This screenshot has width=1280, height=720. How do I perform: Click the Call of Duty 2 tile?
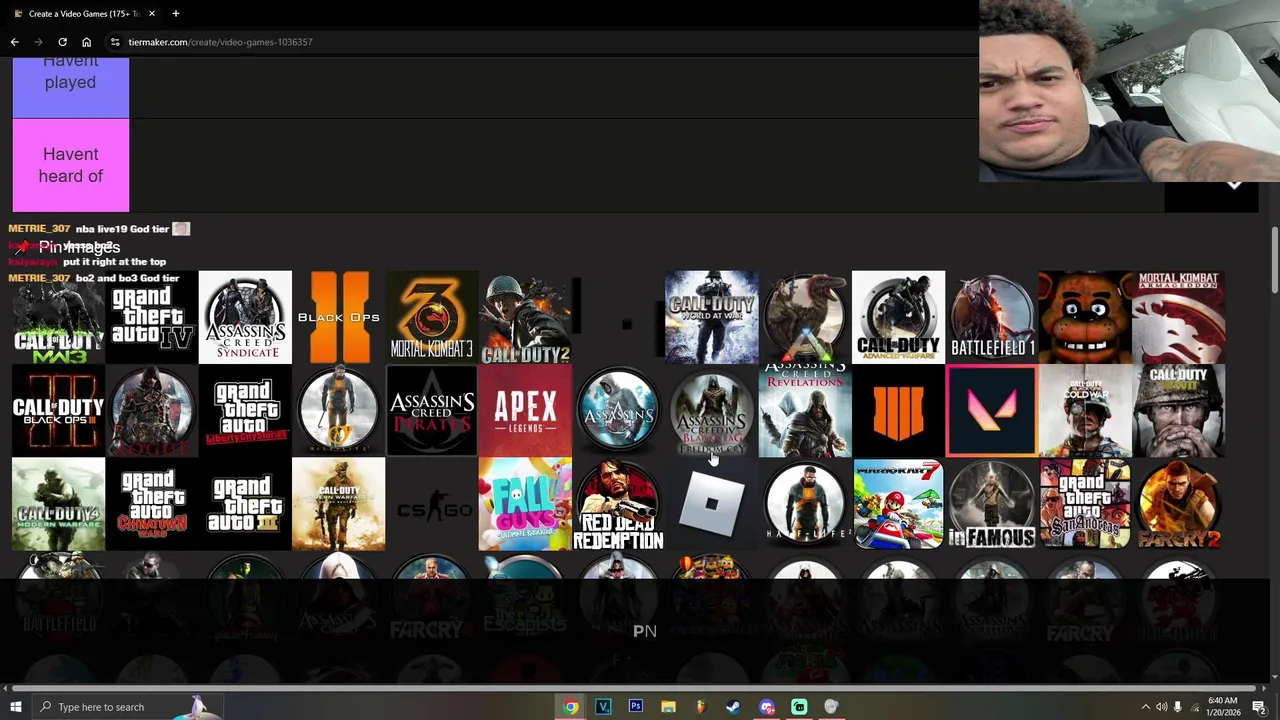tap(525, 317)
